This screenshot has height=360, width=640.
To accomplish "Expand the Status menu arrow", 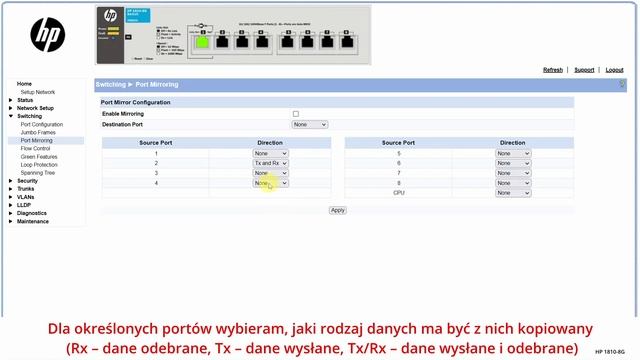I will coord(11,100).
